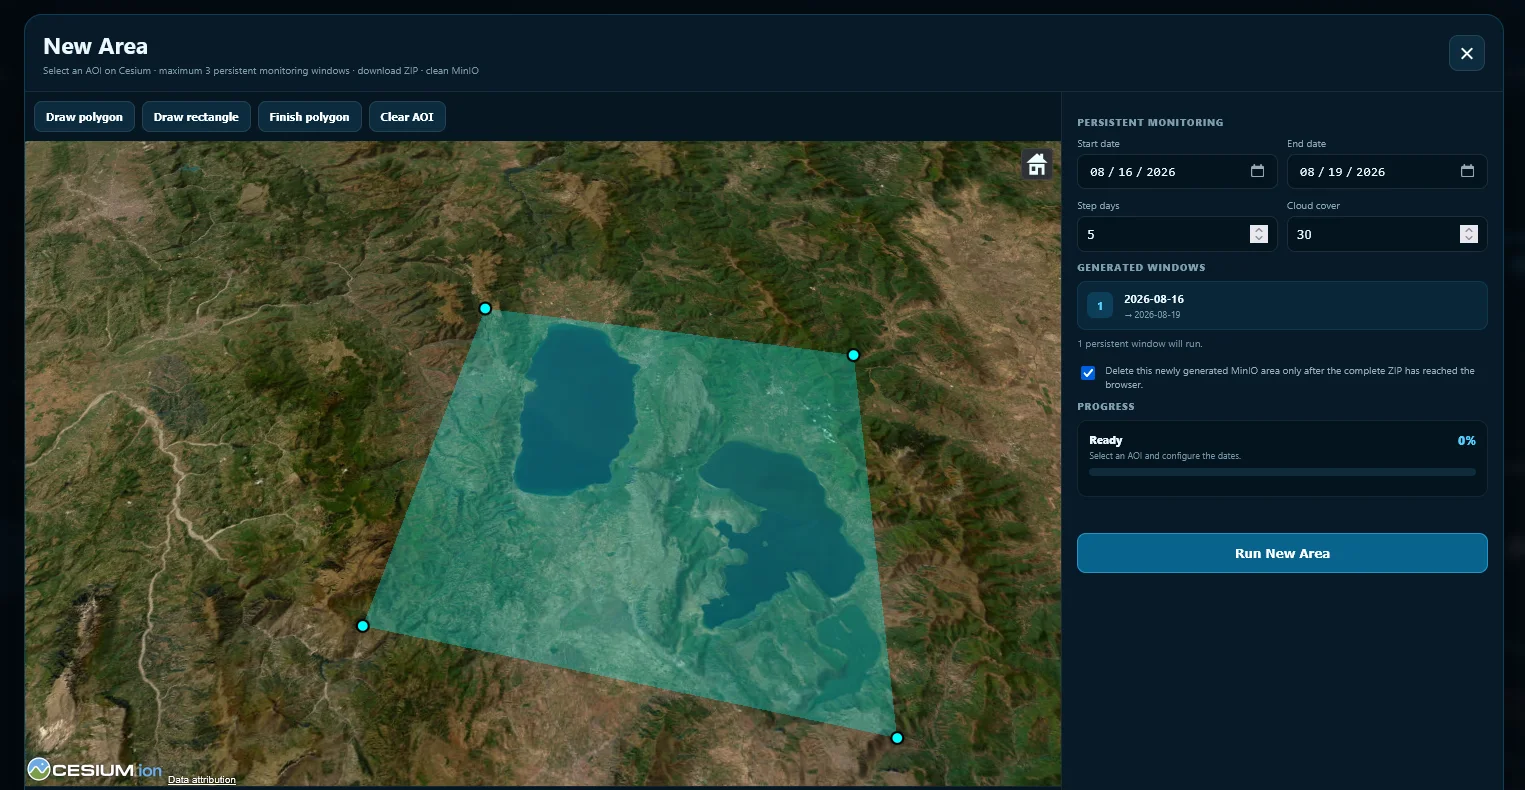Viewport: 1525px width, 790px height.
Task: Click the Draw polygon button
Action: pos(84,117)
